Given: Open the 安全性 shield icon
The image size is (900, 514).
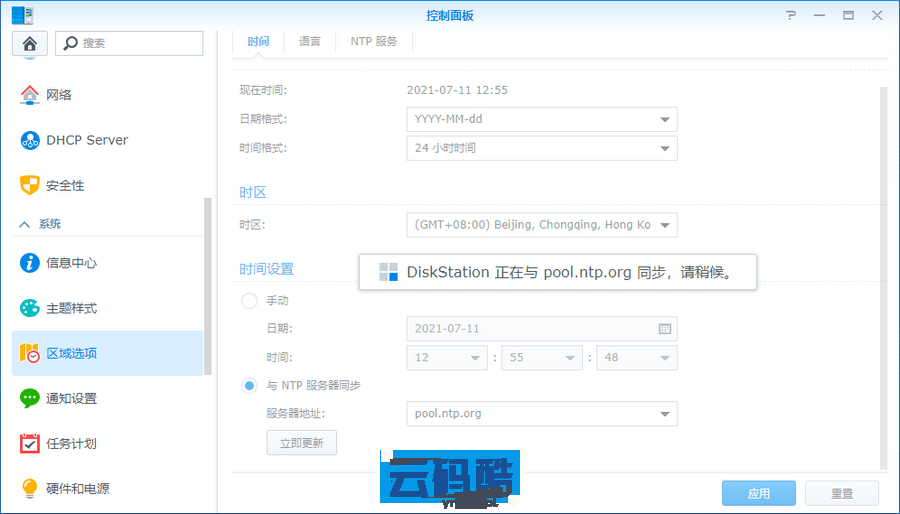Looking at the screenshot, I should pos(30,185).
